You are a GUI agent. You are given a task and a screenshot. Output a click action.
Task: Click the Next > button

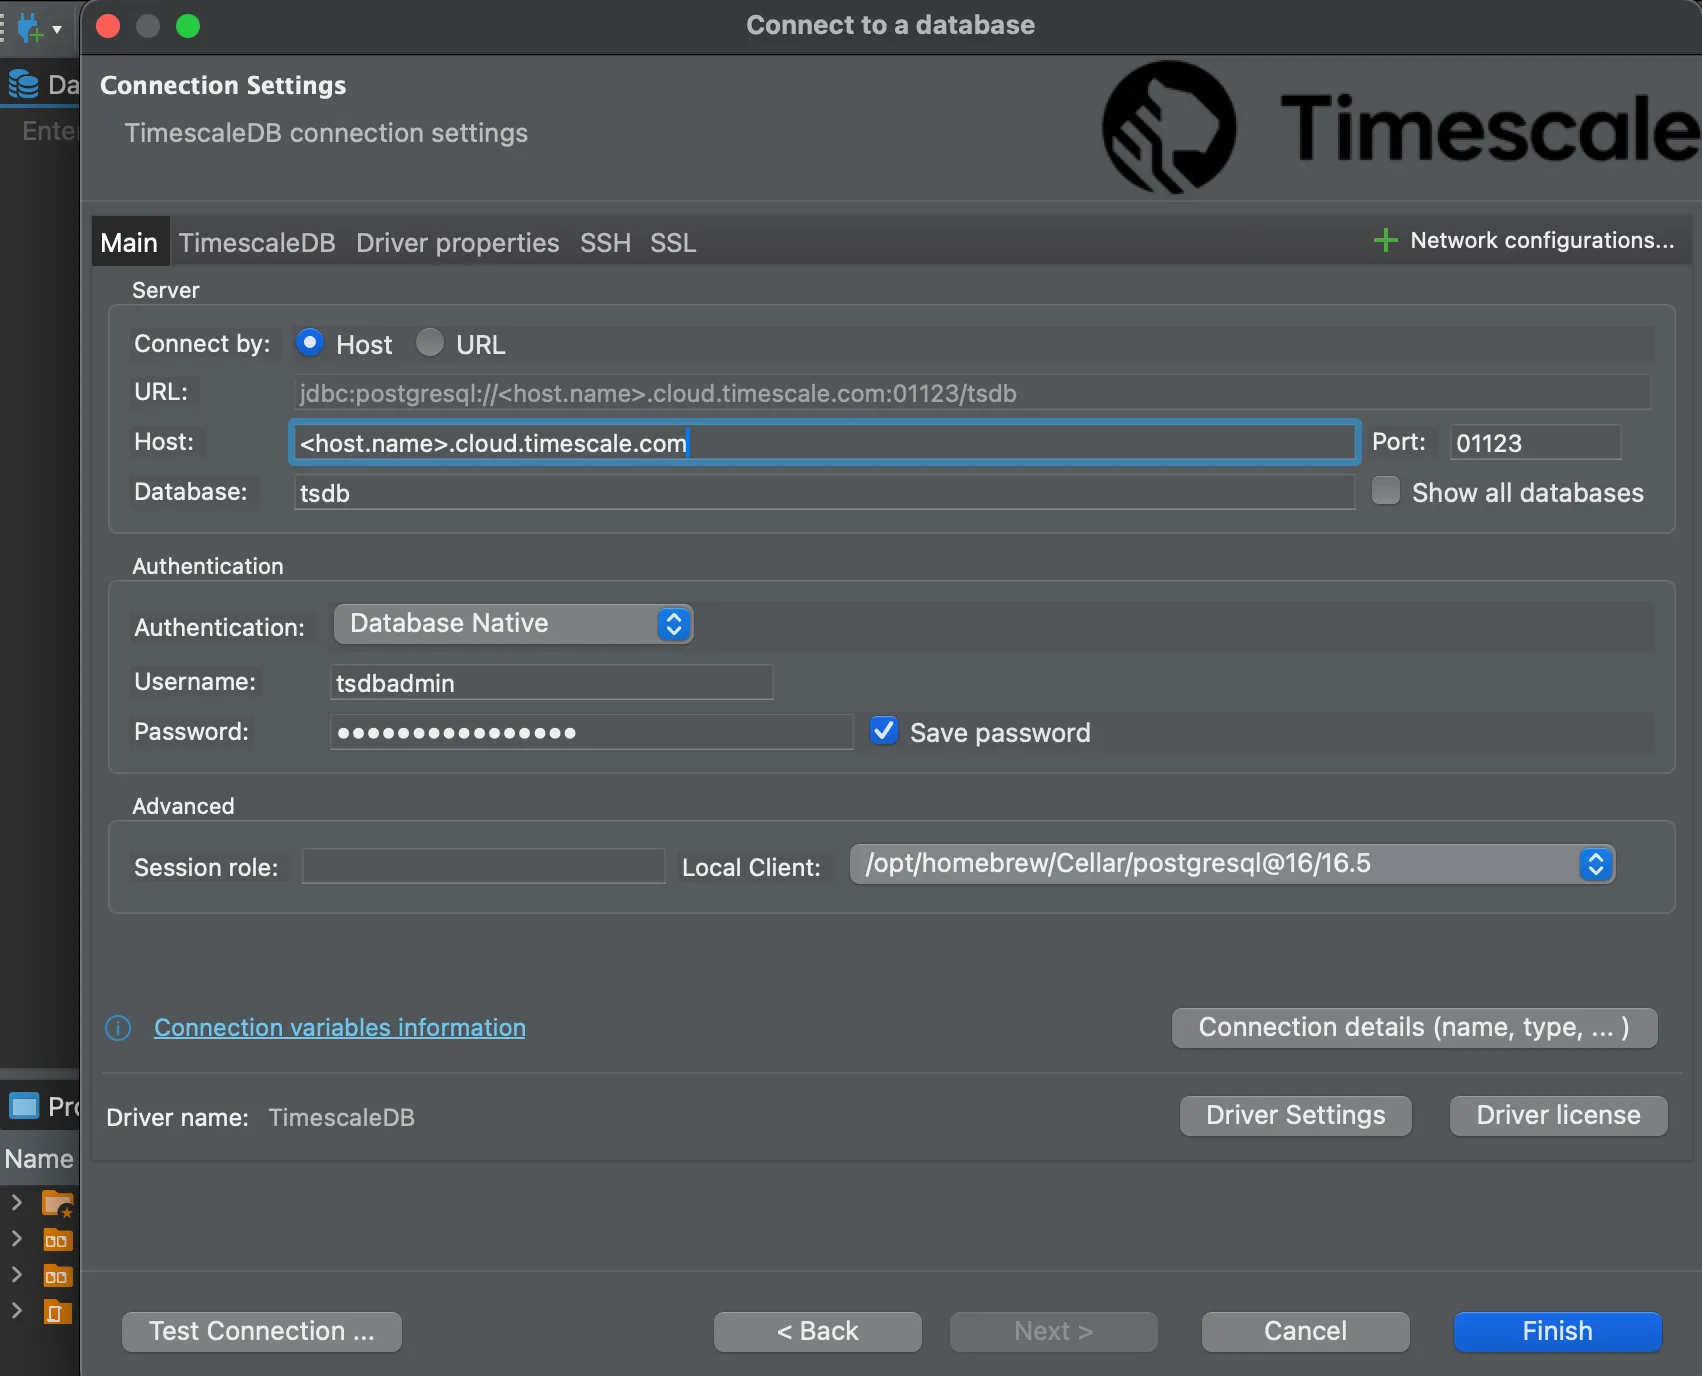point(1054,1332)
